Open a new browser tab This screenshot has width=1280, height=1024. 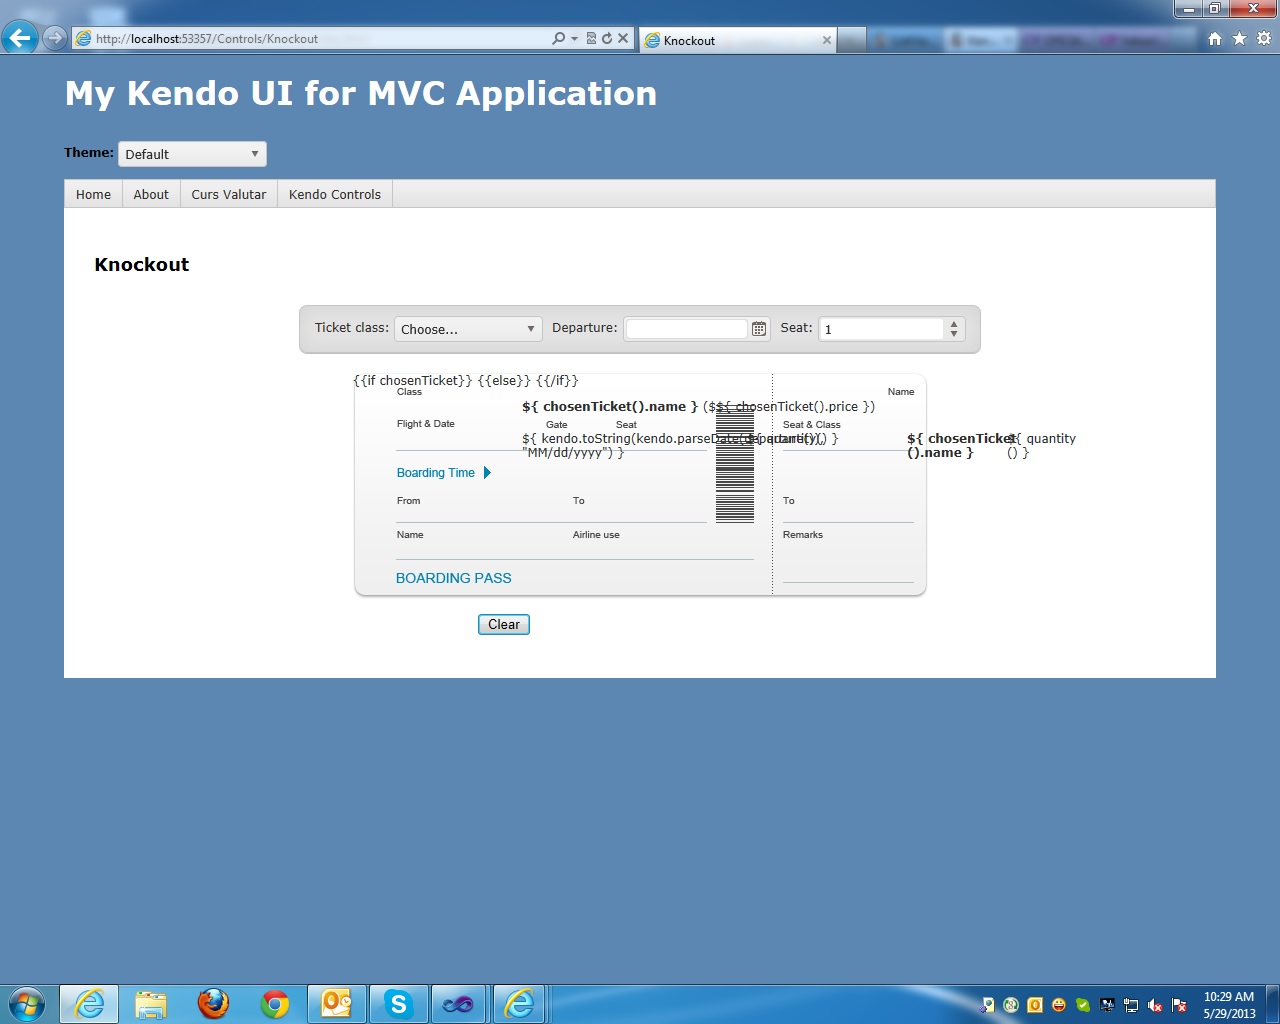click(x=851, y=40)
